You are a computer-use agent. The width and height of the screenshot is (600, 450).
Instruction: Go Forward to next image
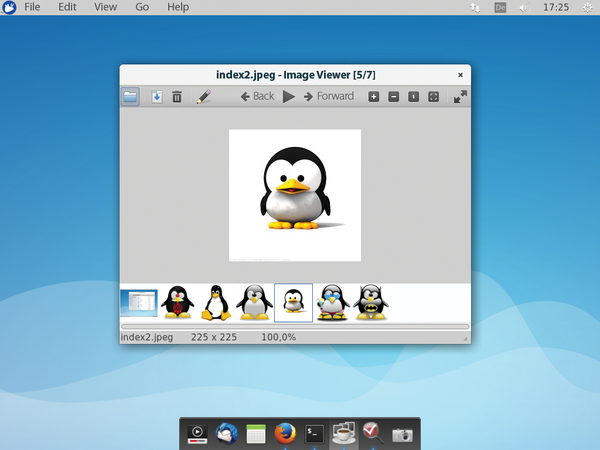329,96
